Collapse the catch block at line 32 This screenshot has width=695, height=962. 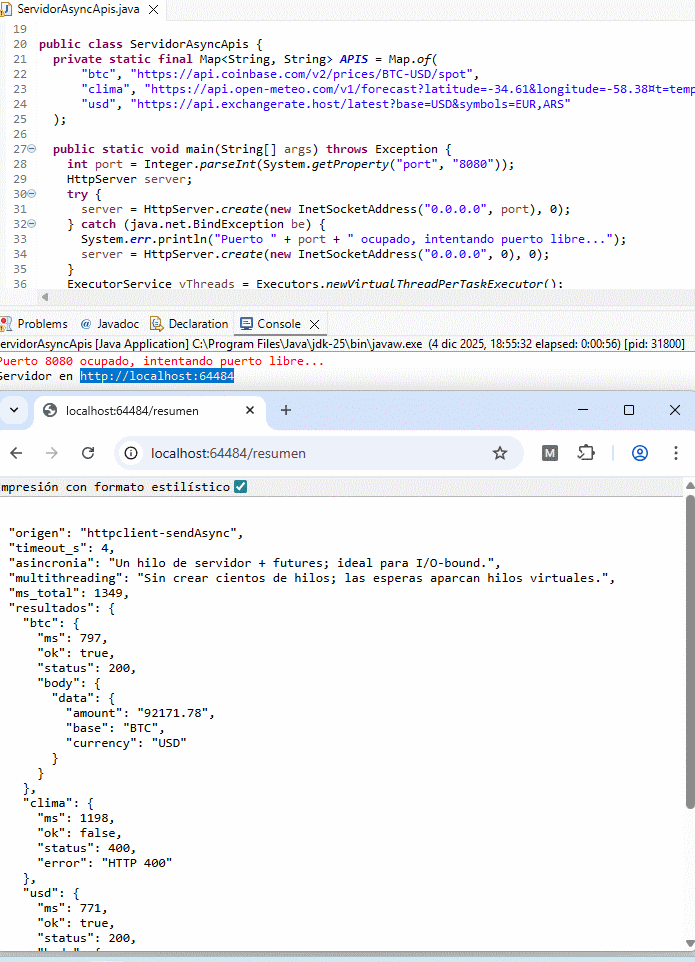coord(31,224)
